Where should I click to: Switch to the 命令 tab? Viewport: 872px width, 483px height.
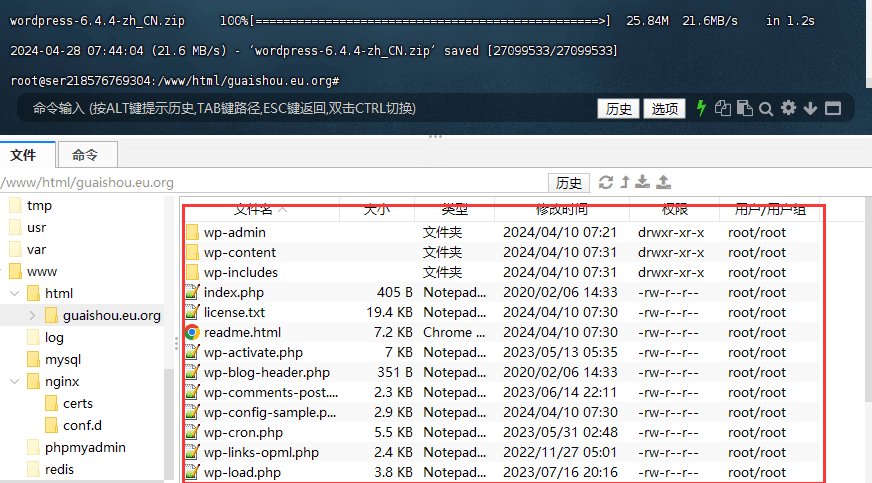87,155
